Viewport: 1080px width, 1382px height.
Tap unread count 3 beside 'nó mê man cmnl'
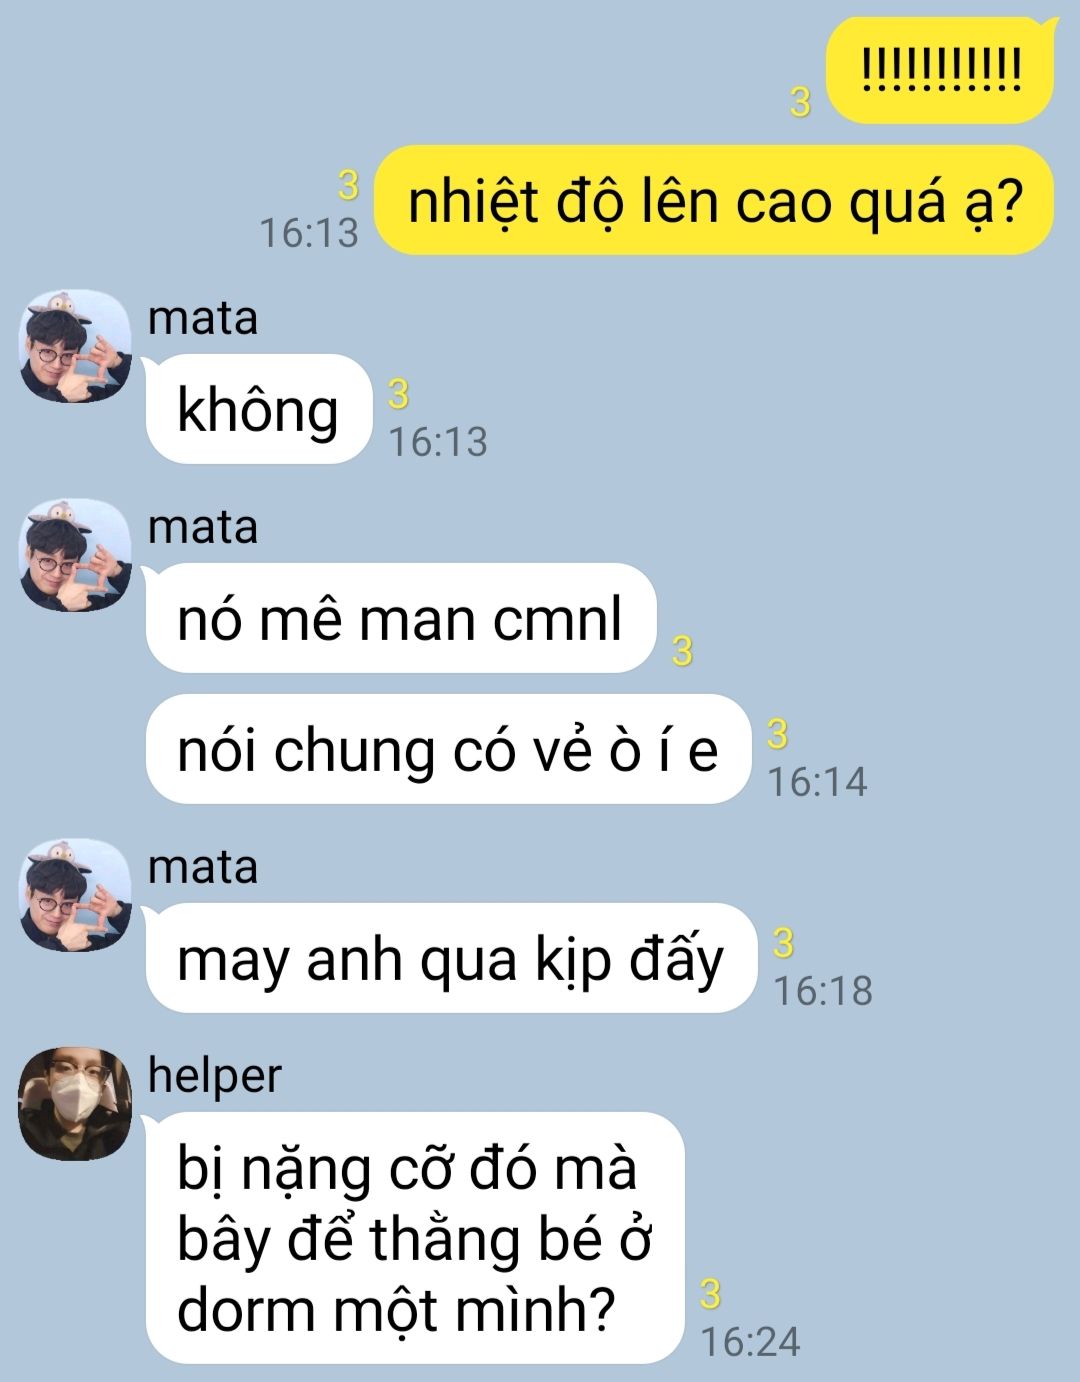[x=682, y=651]
